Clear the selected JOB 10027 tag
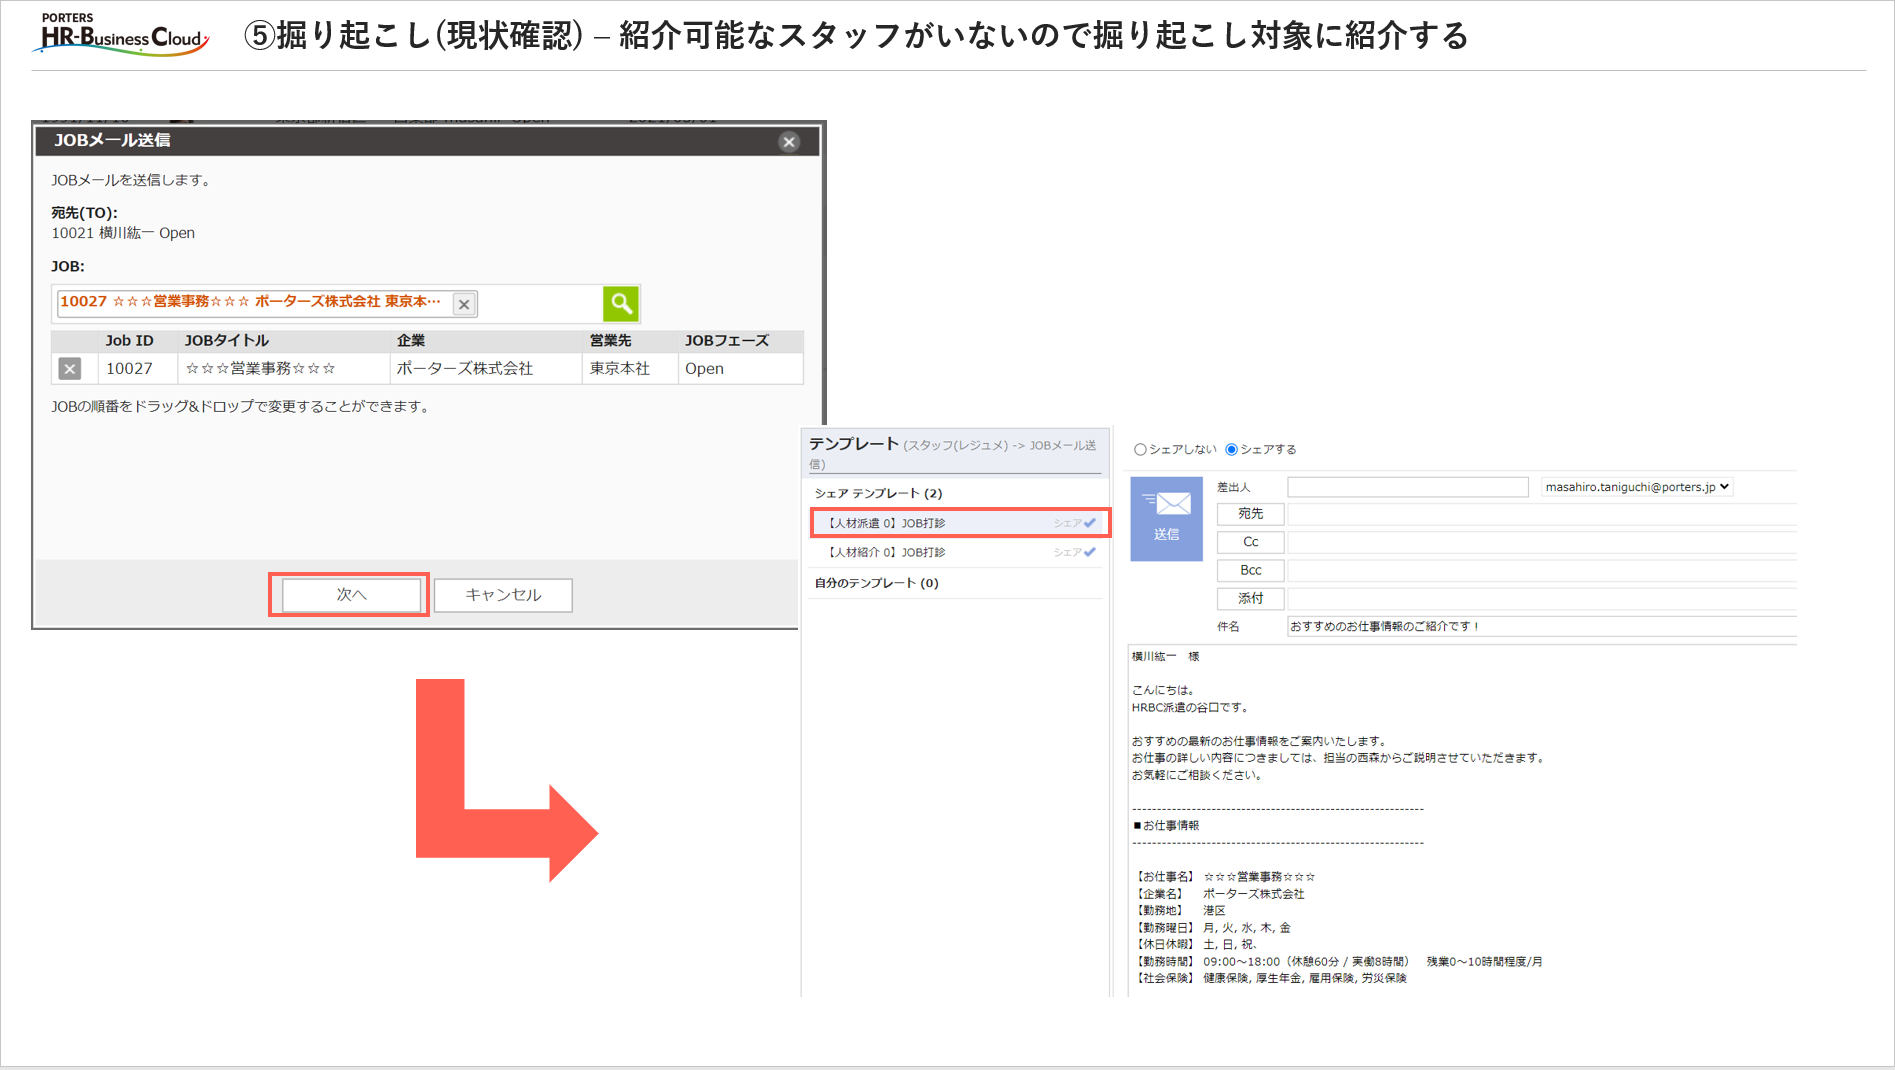1895x1070 pixels. click(464, 304)
